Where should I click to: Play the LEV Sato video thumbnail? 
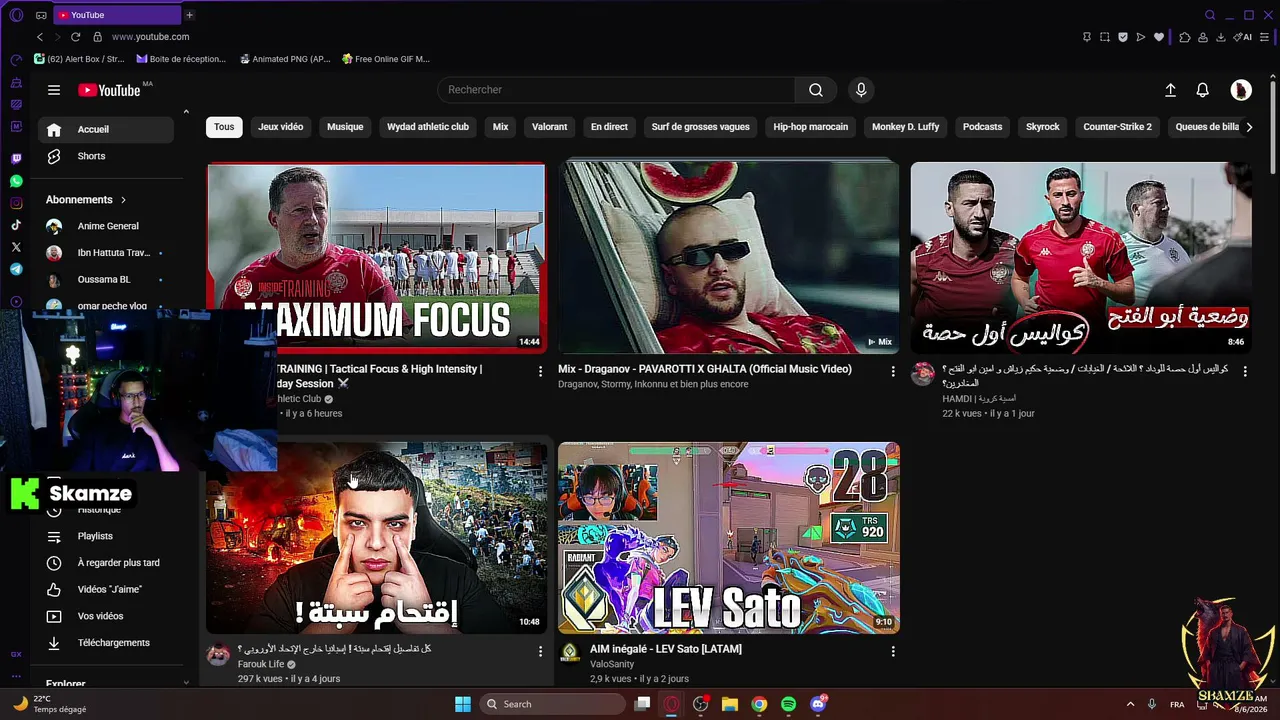tap(729, 538)
